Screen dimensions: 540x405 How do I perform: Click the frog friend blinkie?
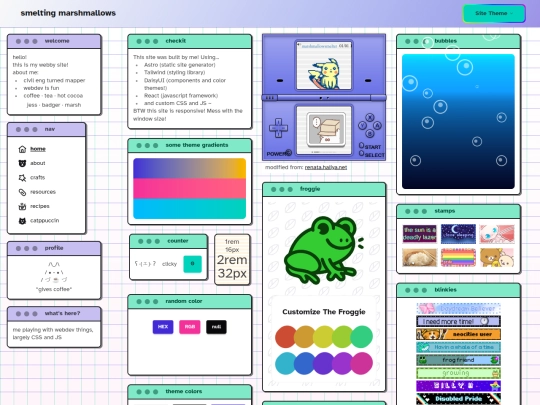pos(458,360)
